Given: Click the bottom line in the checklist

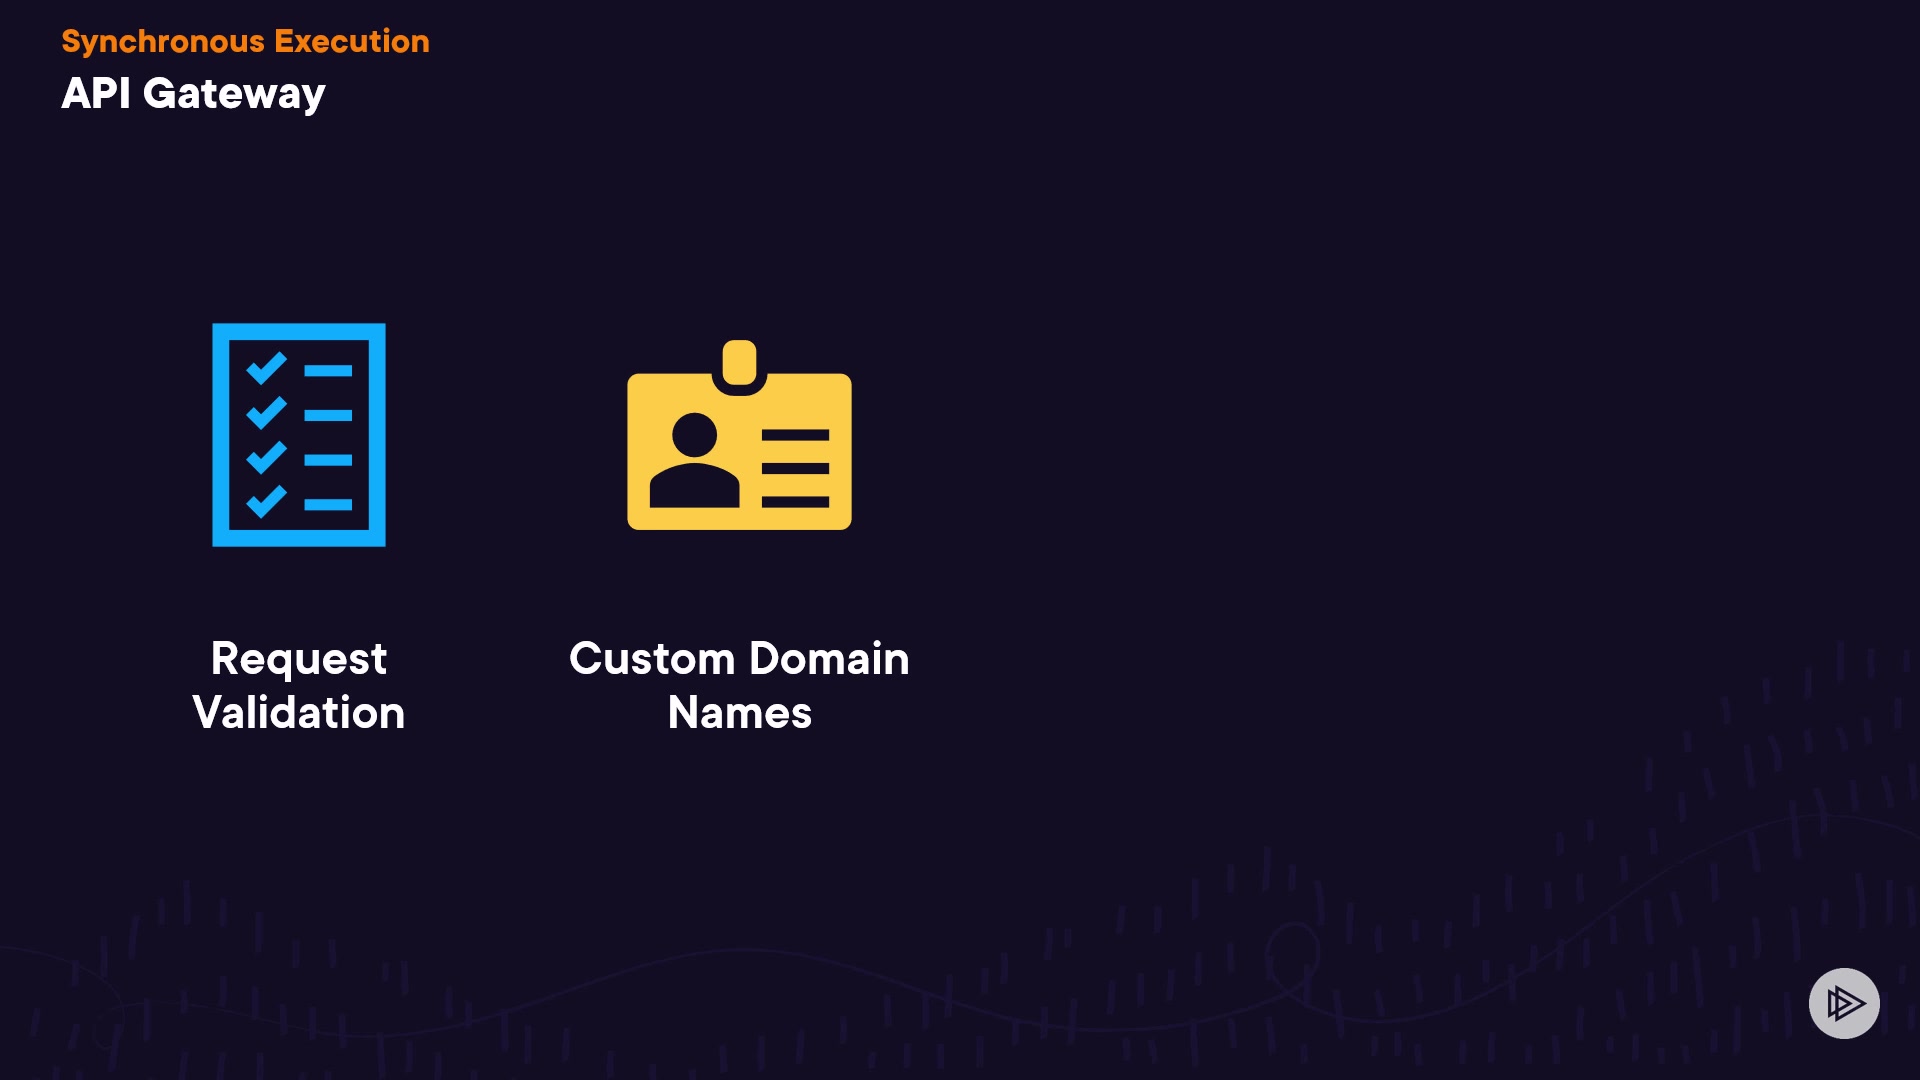Looking at the screenshot, I should click(328, 505).
